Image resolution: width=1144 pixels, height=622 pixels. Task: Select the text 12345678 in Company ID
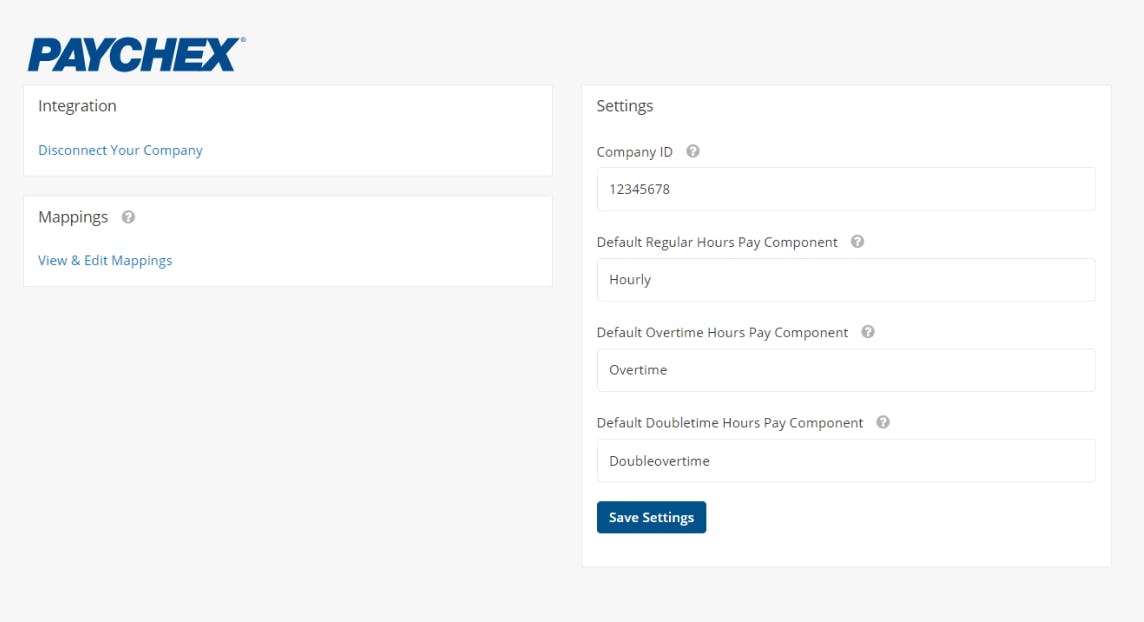[x=641, y=188]
